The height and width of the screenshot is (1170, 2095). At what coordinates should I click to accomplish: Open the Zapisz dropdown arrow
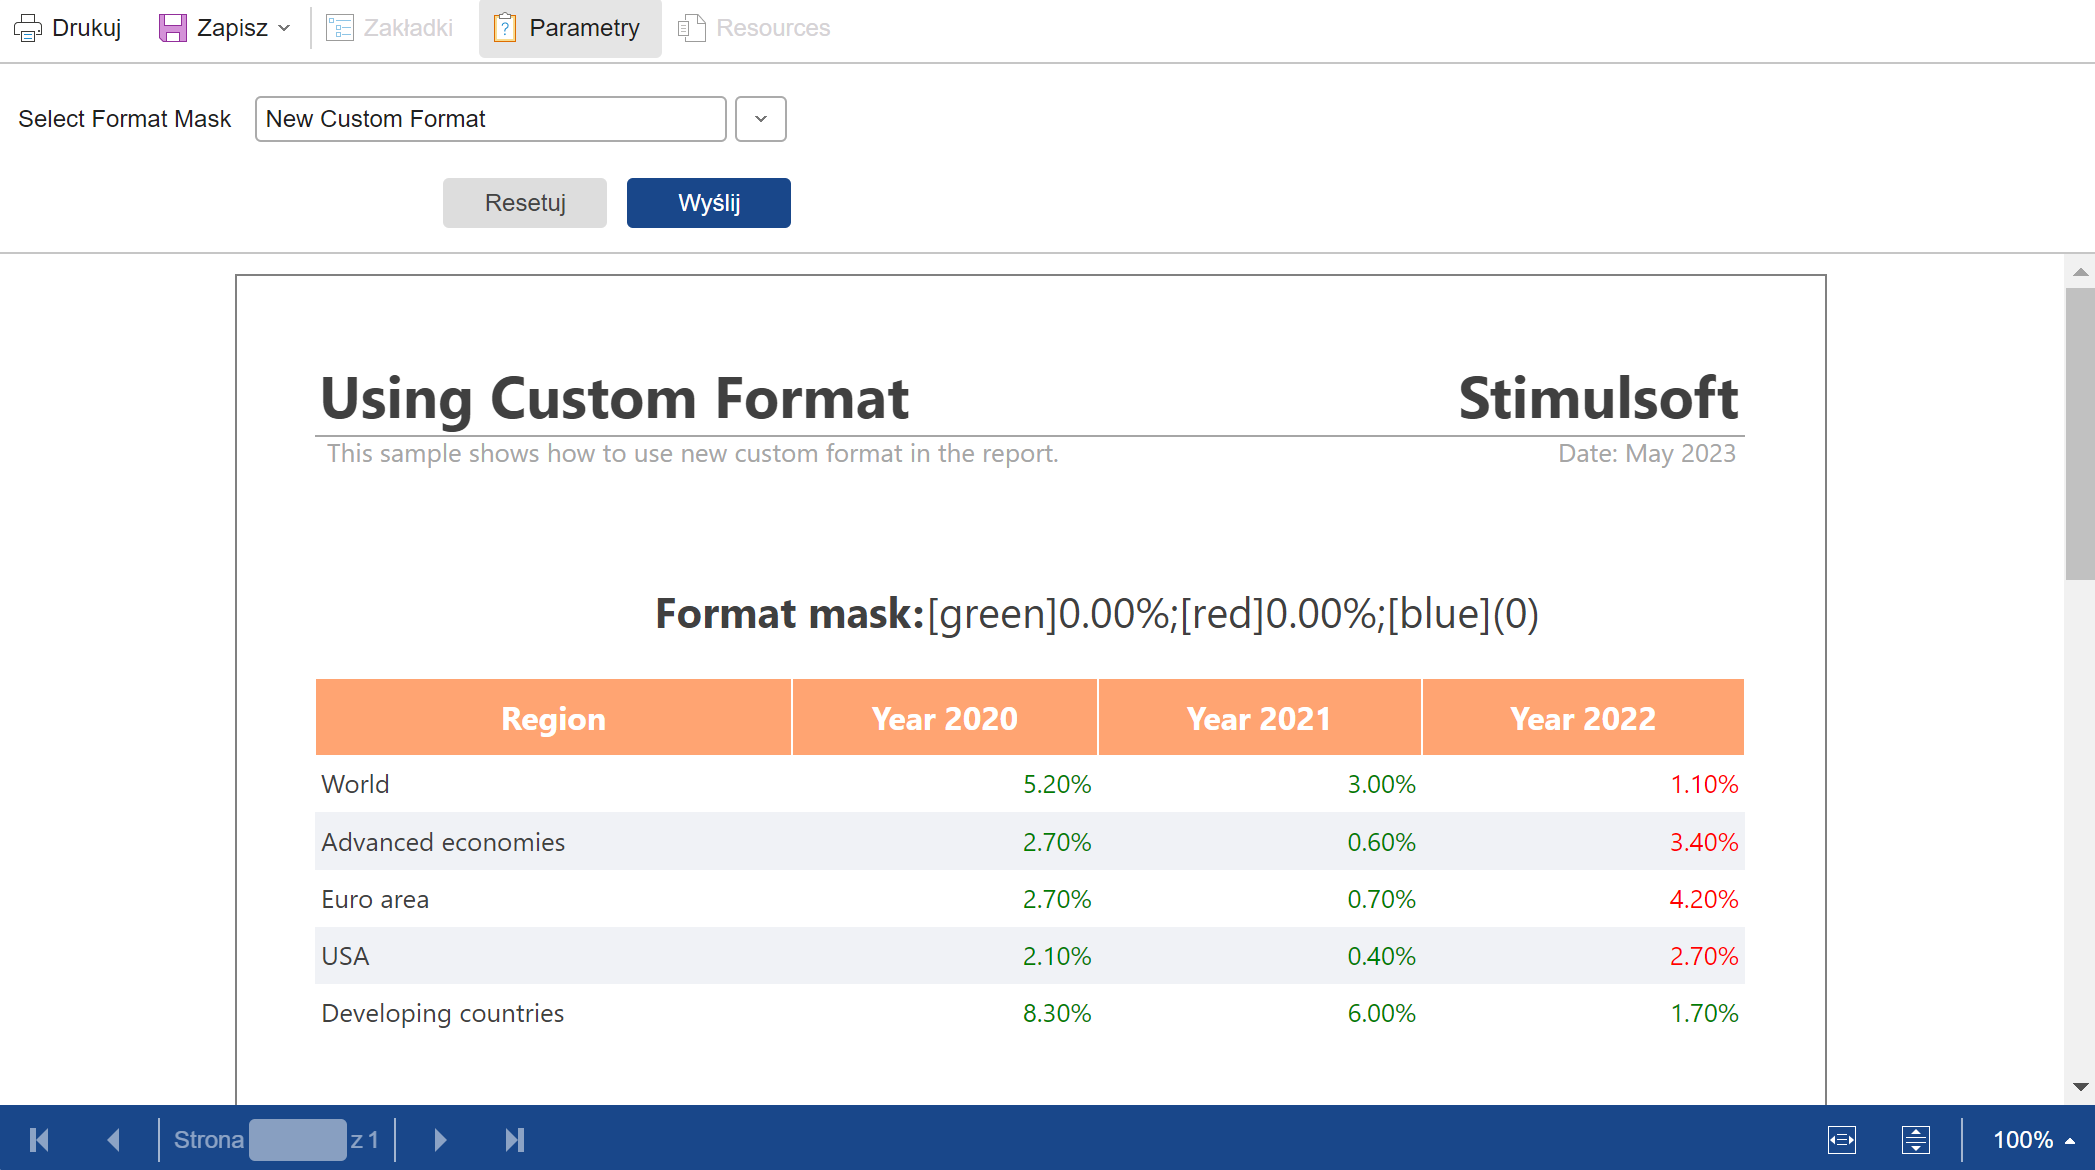coord(285,28)
